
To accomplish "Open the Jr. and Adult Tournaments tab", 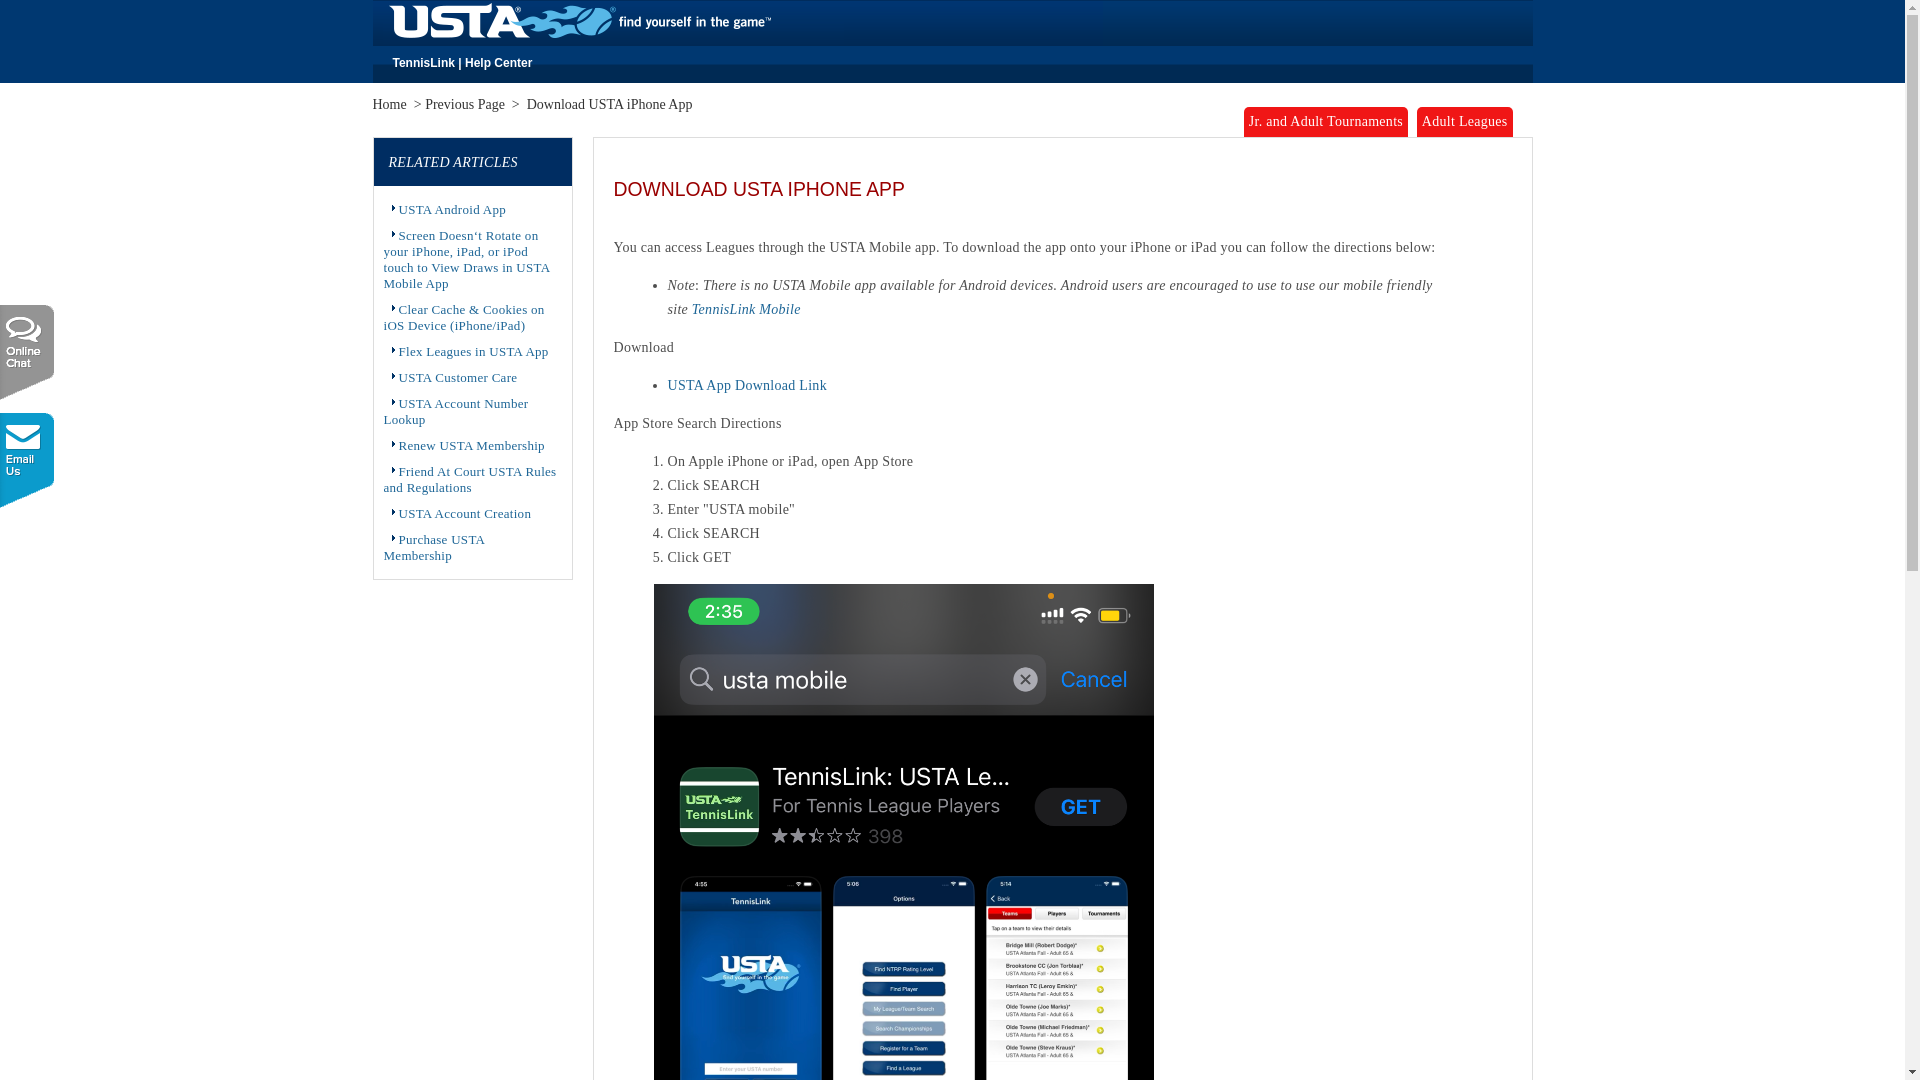I will pos(1325,122).
